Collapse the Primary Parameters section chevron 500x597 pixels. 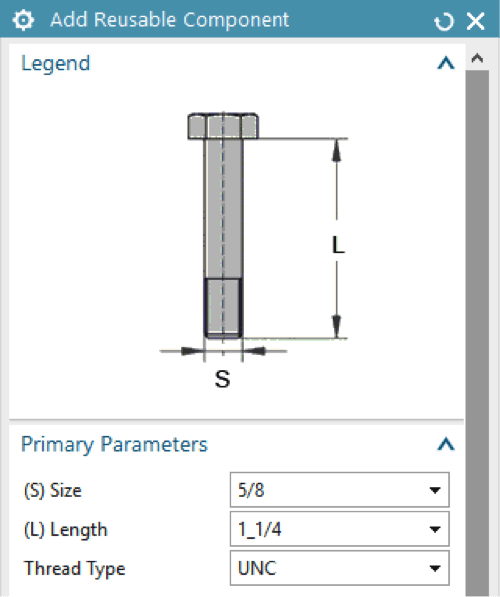click(x=446, y=444)
